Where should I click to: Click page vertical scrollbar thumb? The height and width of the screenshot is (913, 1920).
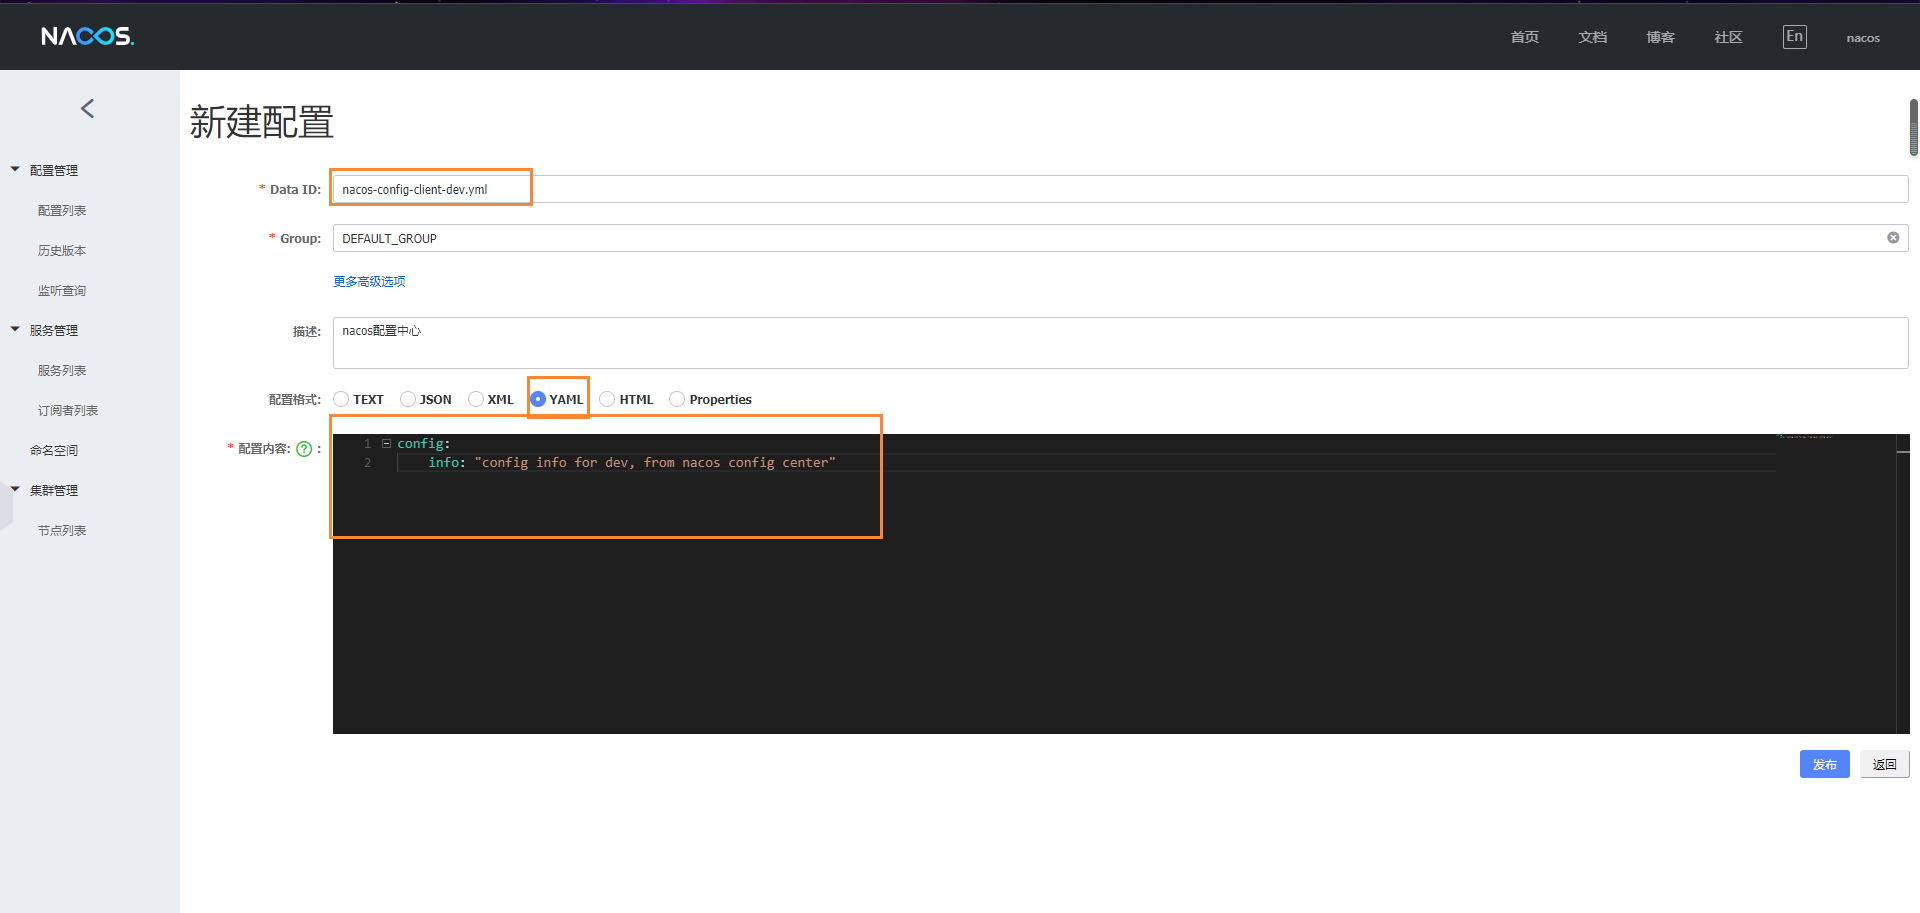click(1914, 127)
